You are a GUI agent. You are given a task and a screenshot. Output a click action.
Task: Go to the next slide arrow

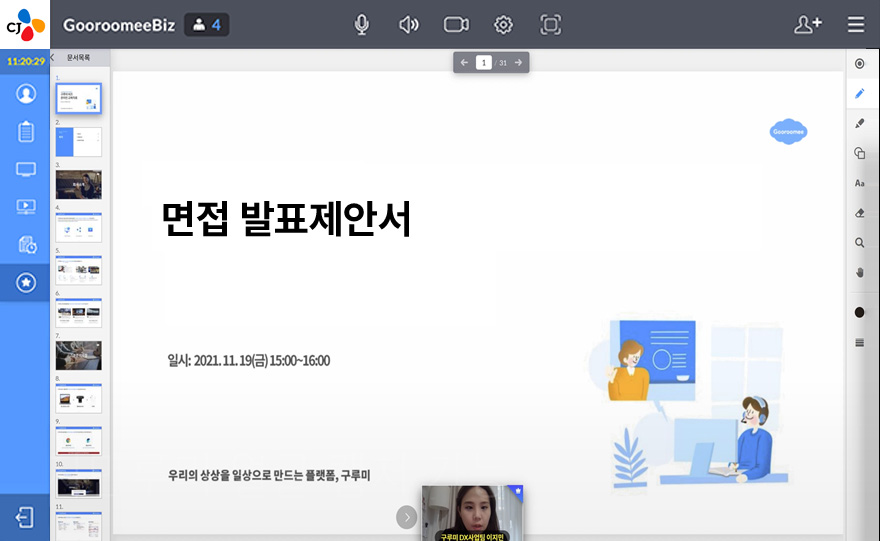click(518, 63)
